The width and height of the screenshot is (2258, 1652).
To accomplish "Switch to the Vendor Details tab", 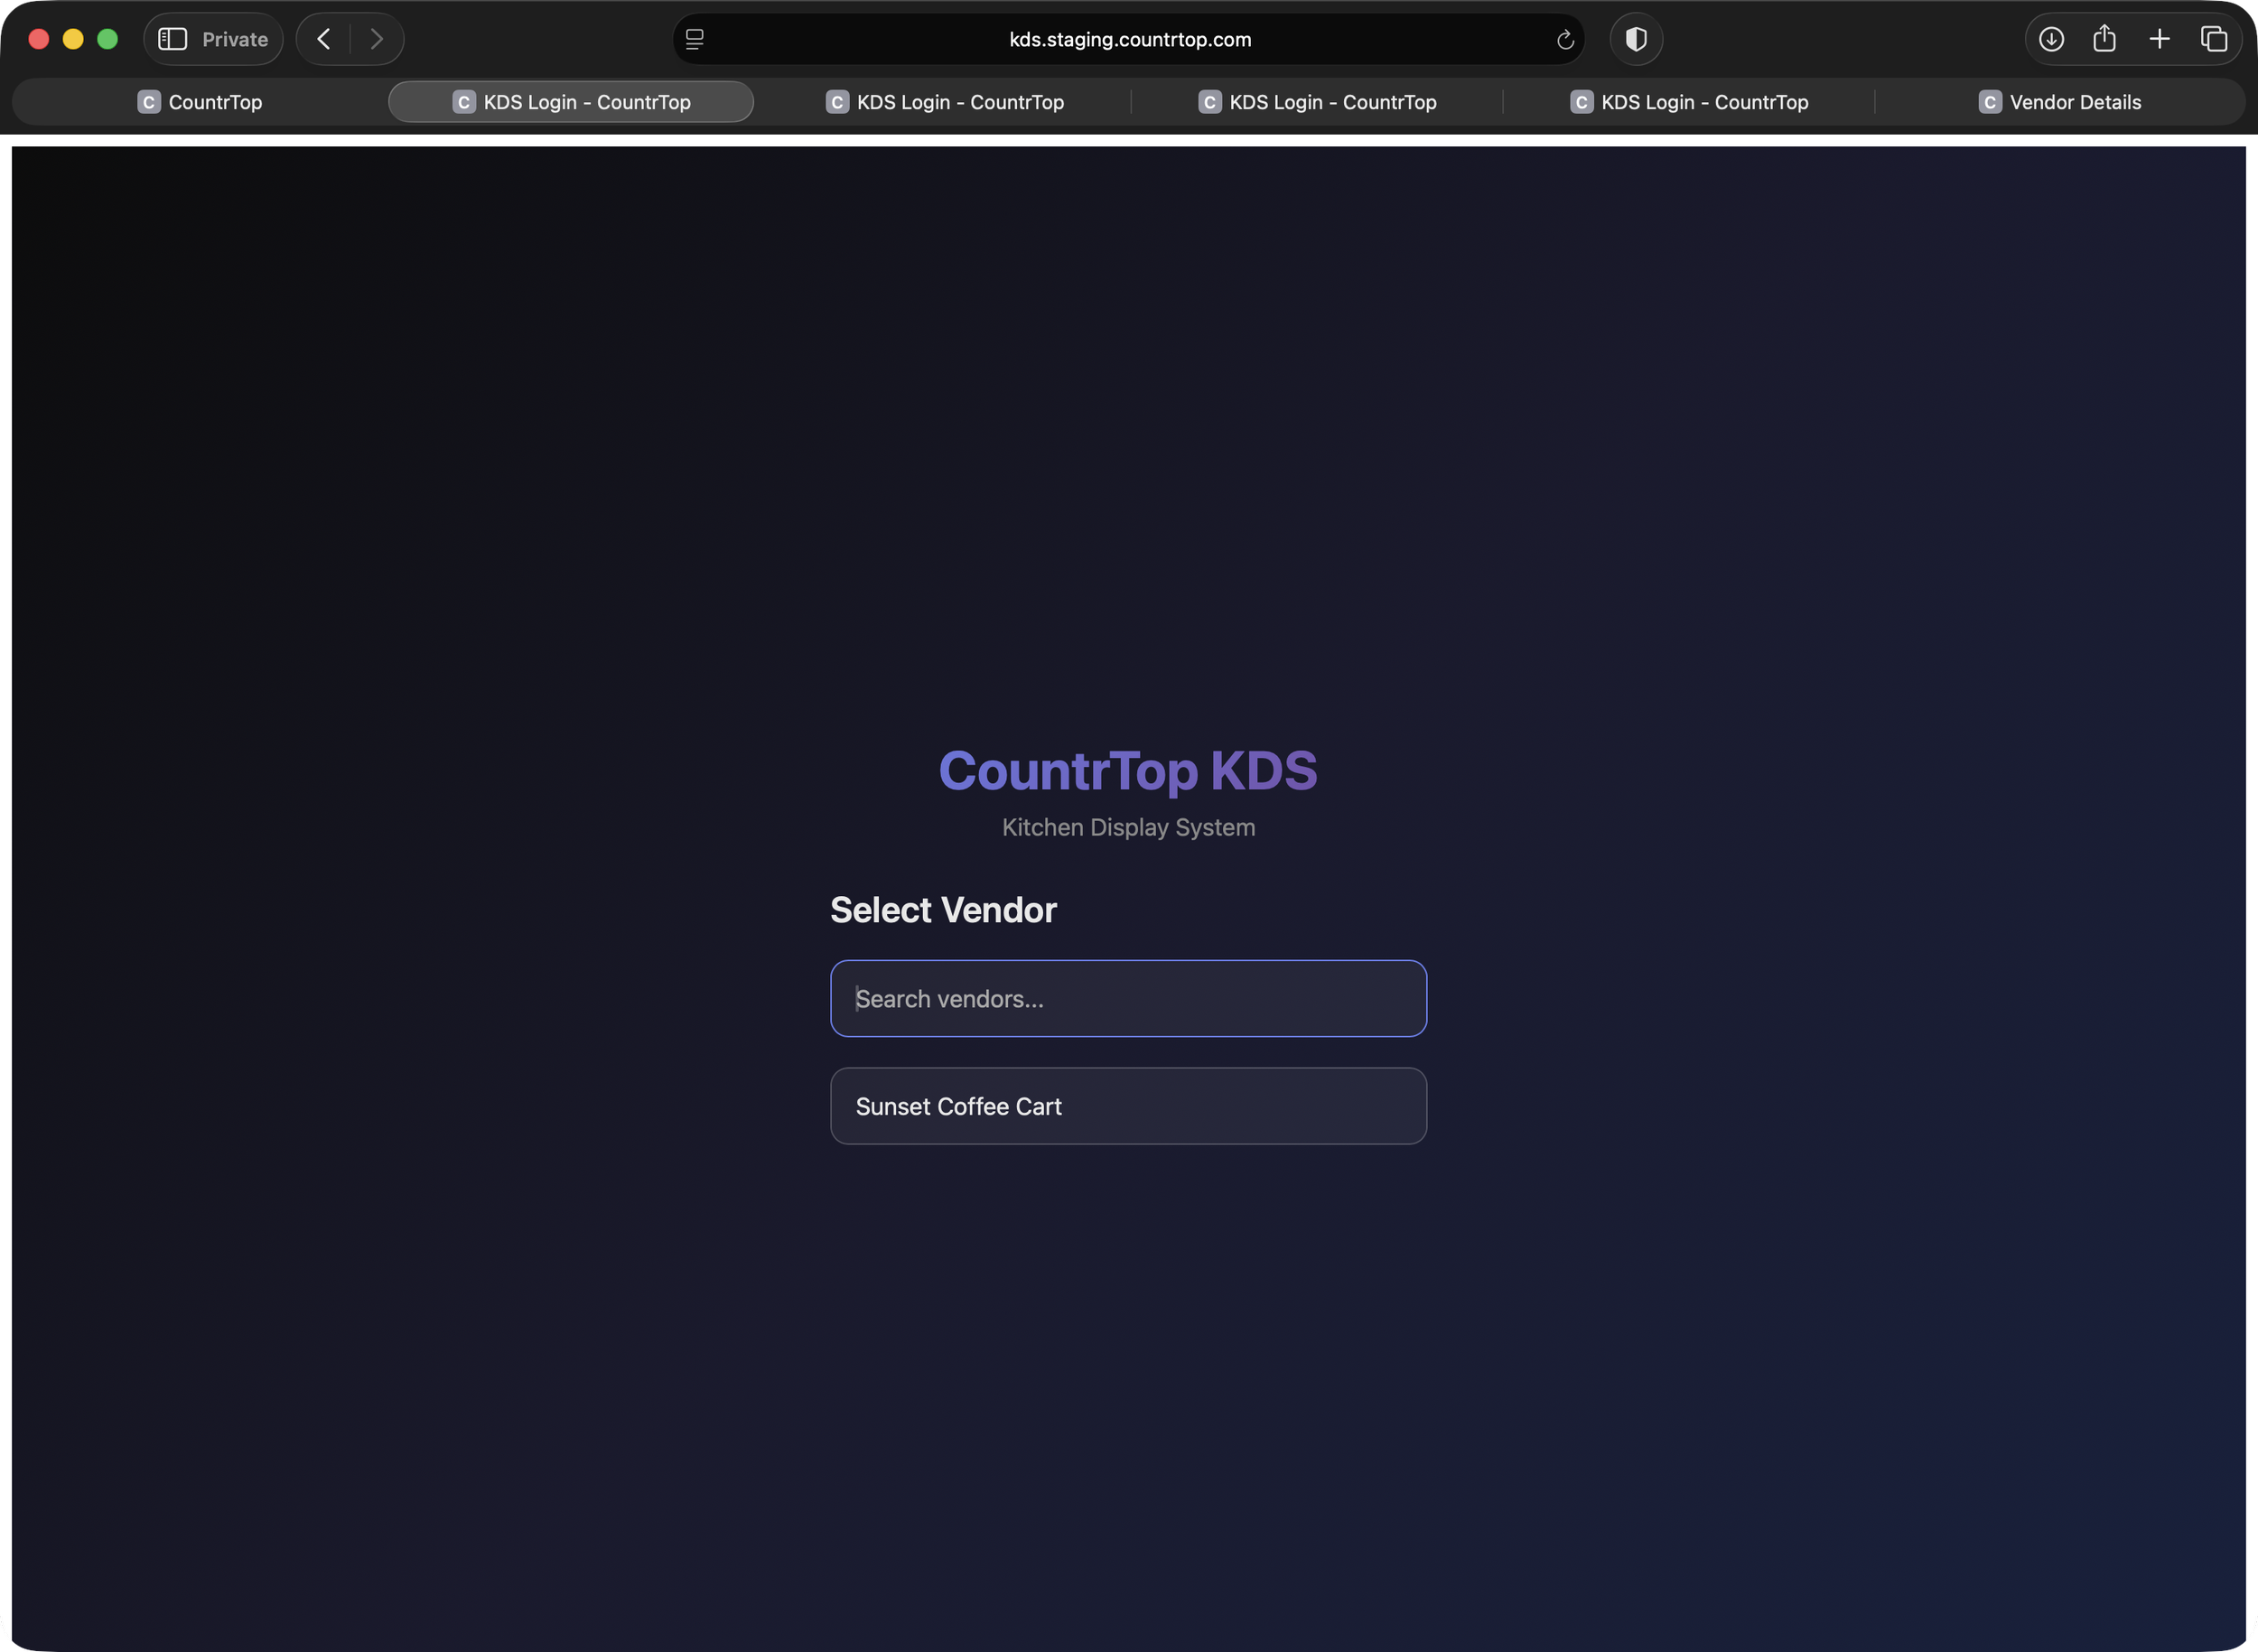I will [x=2059, y=101].
